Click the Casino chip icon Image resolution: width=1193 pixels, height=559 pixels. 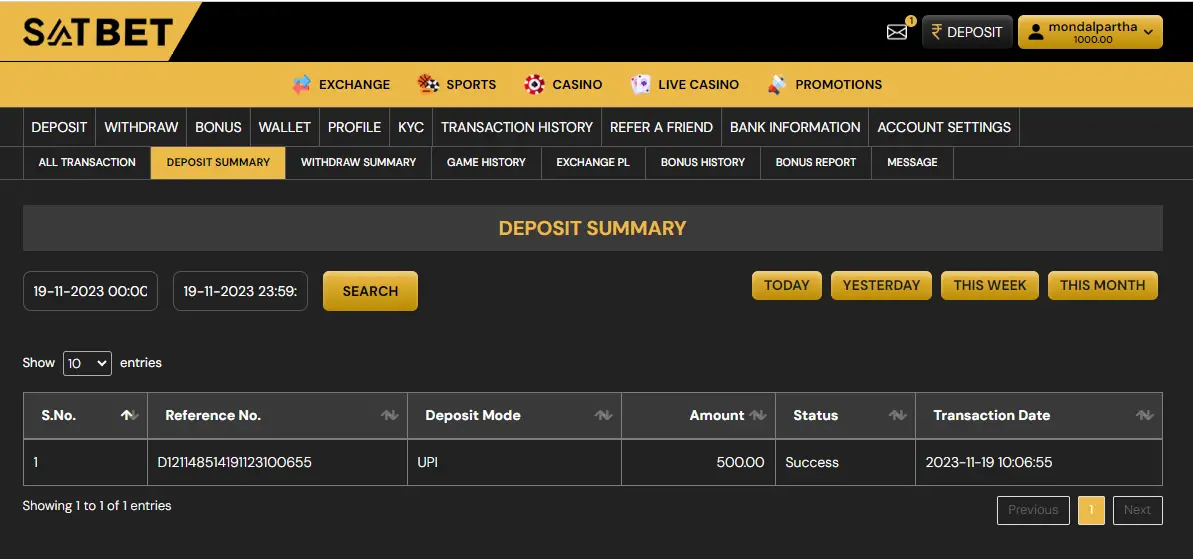(535, 85)
